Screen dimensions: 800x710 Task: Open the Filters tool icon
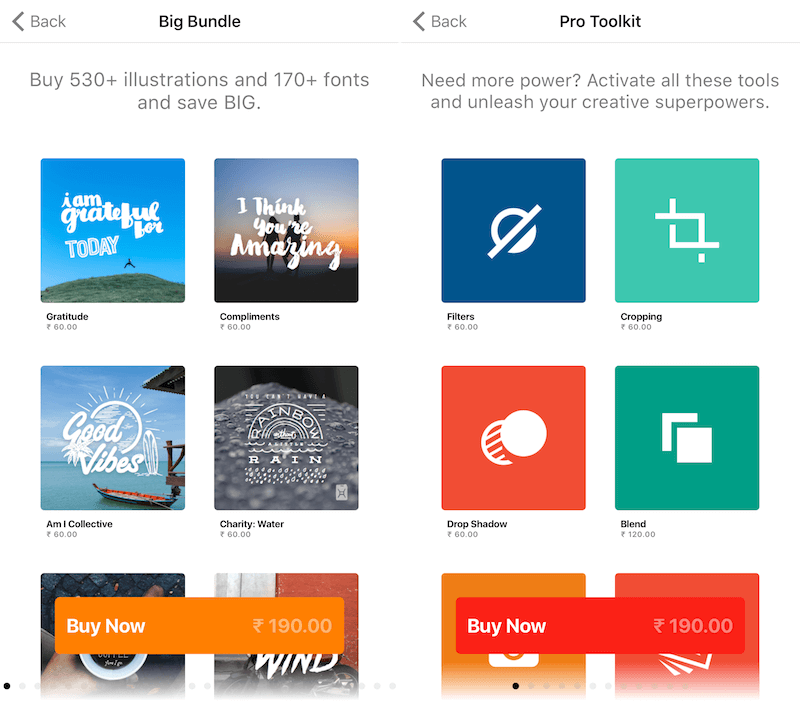(513, 230)
